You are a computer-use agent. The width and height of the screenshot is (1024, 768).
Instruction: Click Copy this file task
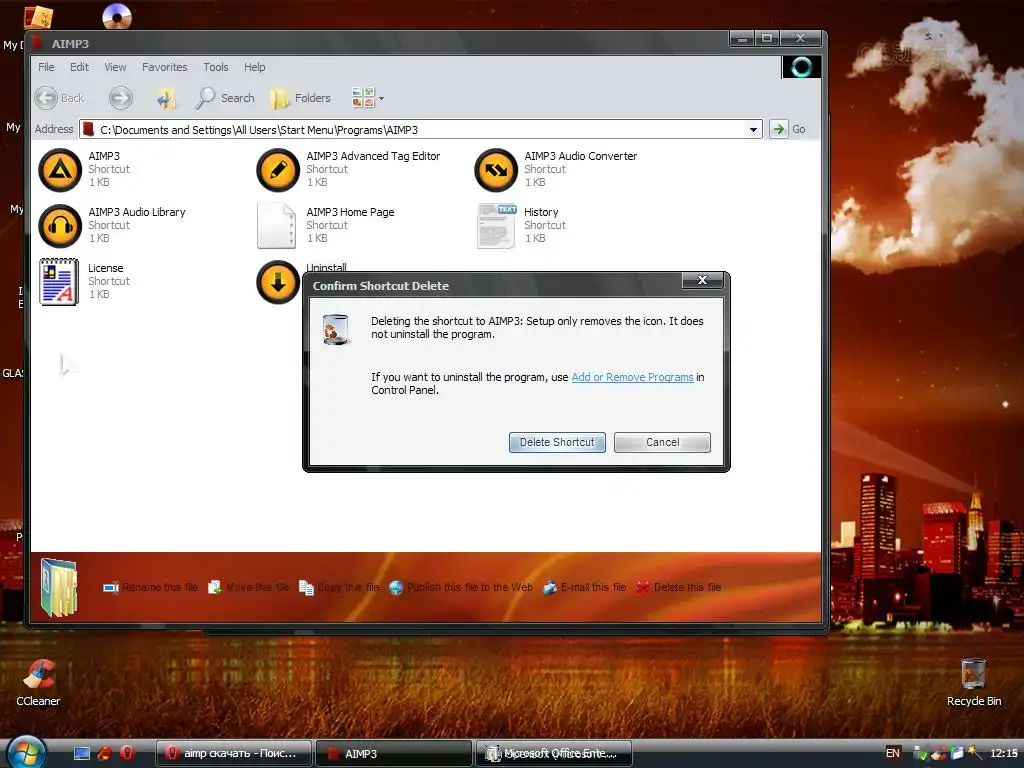pyautogui.click(x=339, y=587)
